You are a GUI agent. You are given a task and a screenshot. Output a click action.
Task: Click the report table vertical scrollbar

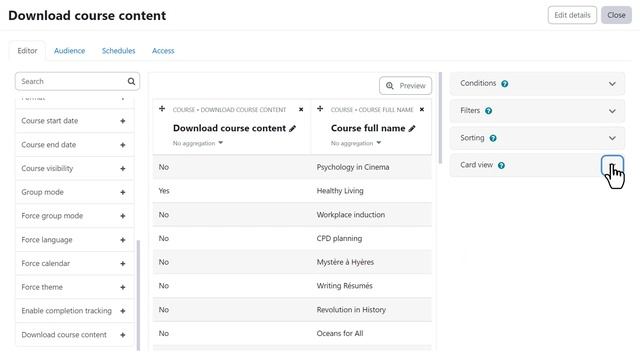click(440, 118)
